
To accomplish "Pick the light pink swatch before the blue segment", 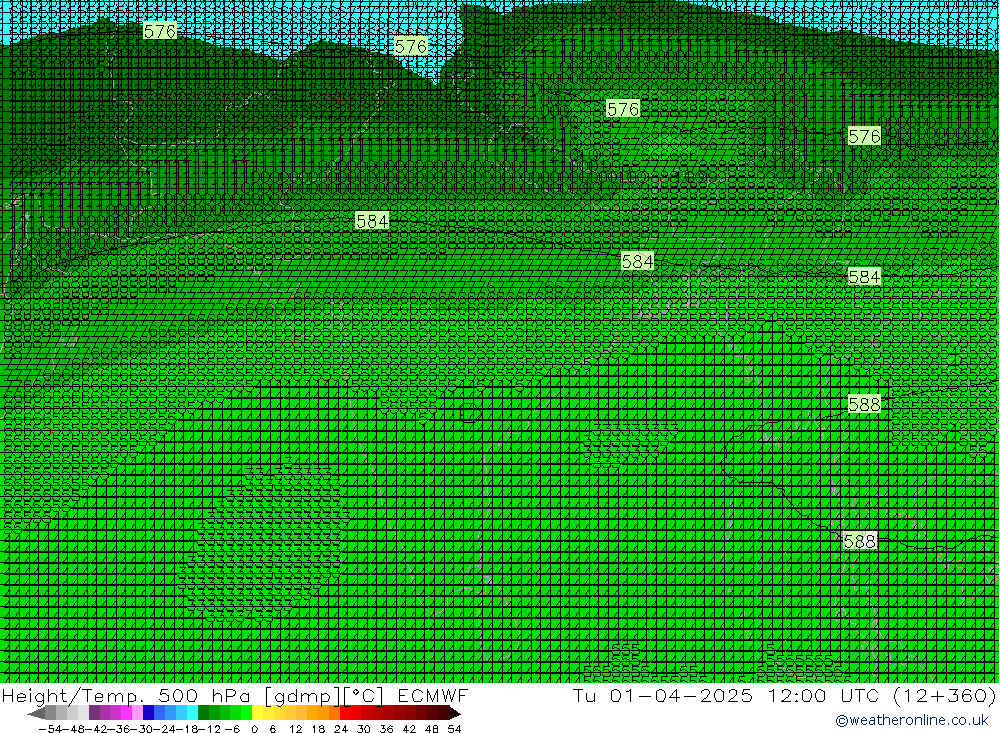I will 137,713.
